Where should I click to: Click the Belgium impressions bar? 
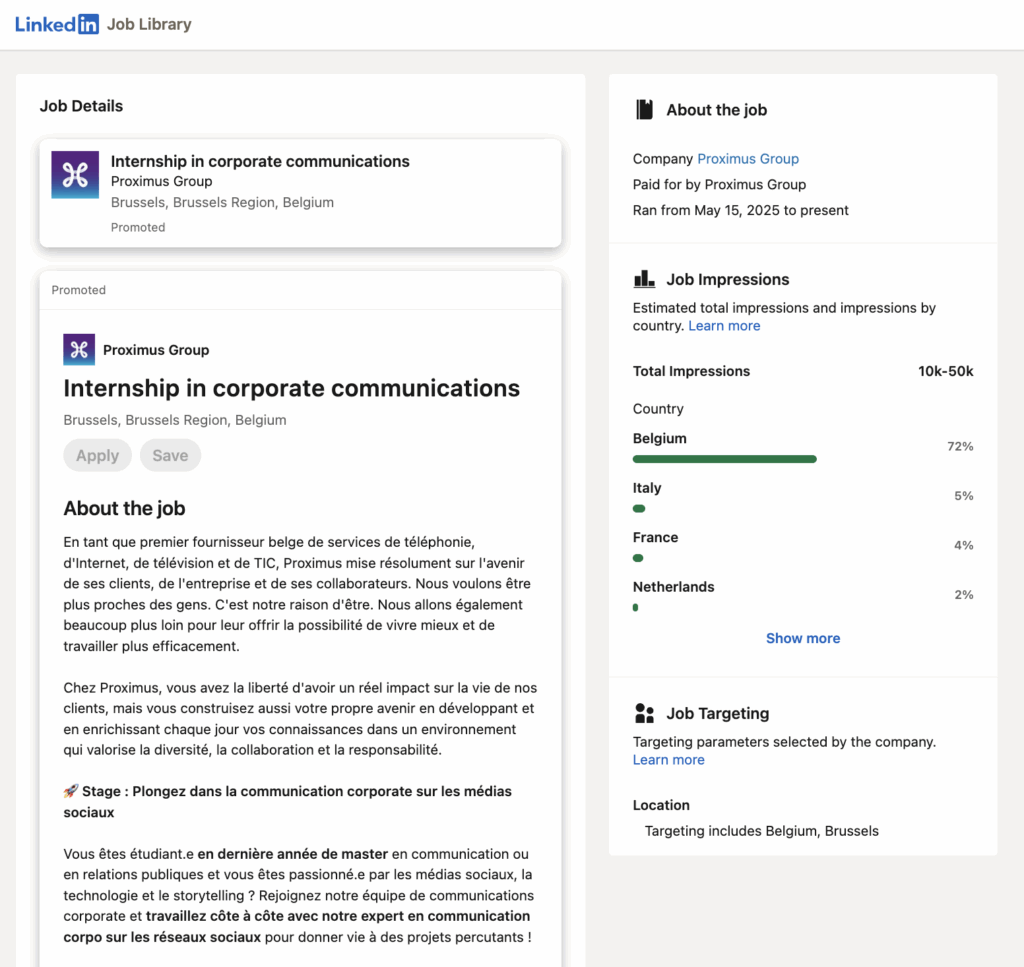725,459
